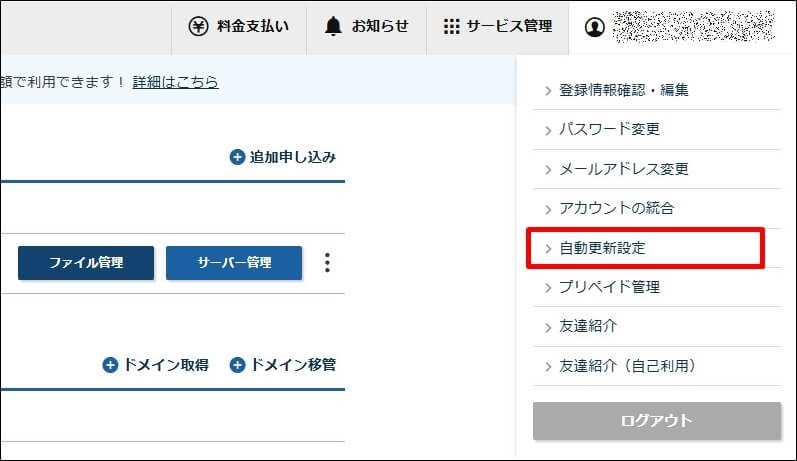Click the サーバー管理 button
This screenshot has height=461, width=797.
pyautogui.click(x=234, y=263)
